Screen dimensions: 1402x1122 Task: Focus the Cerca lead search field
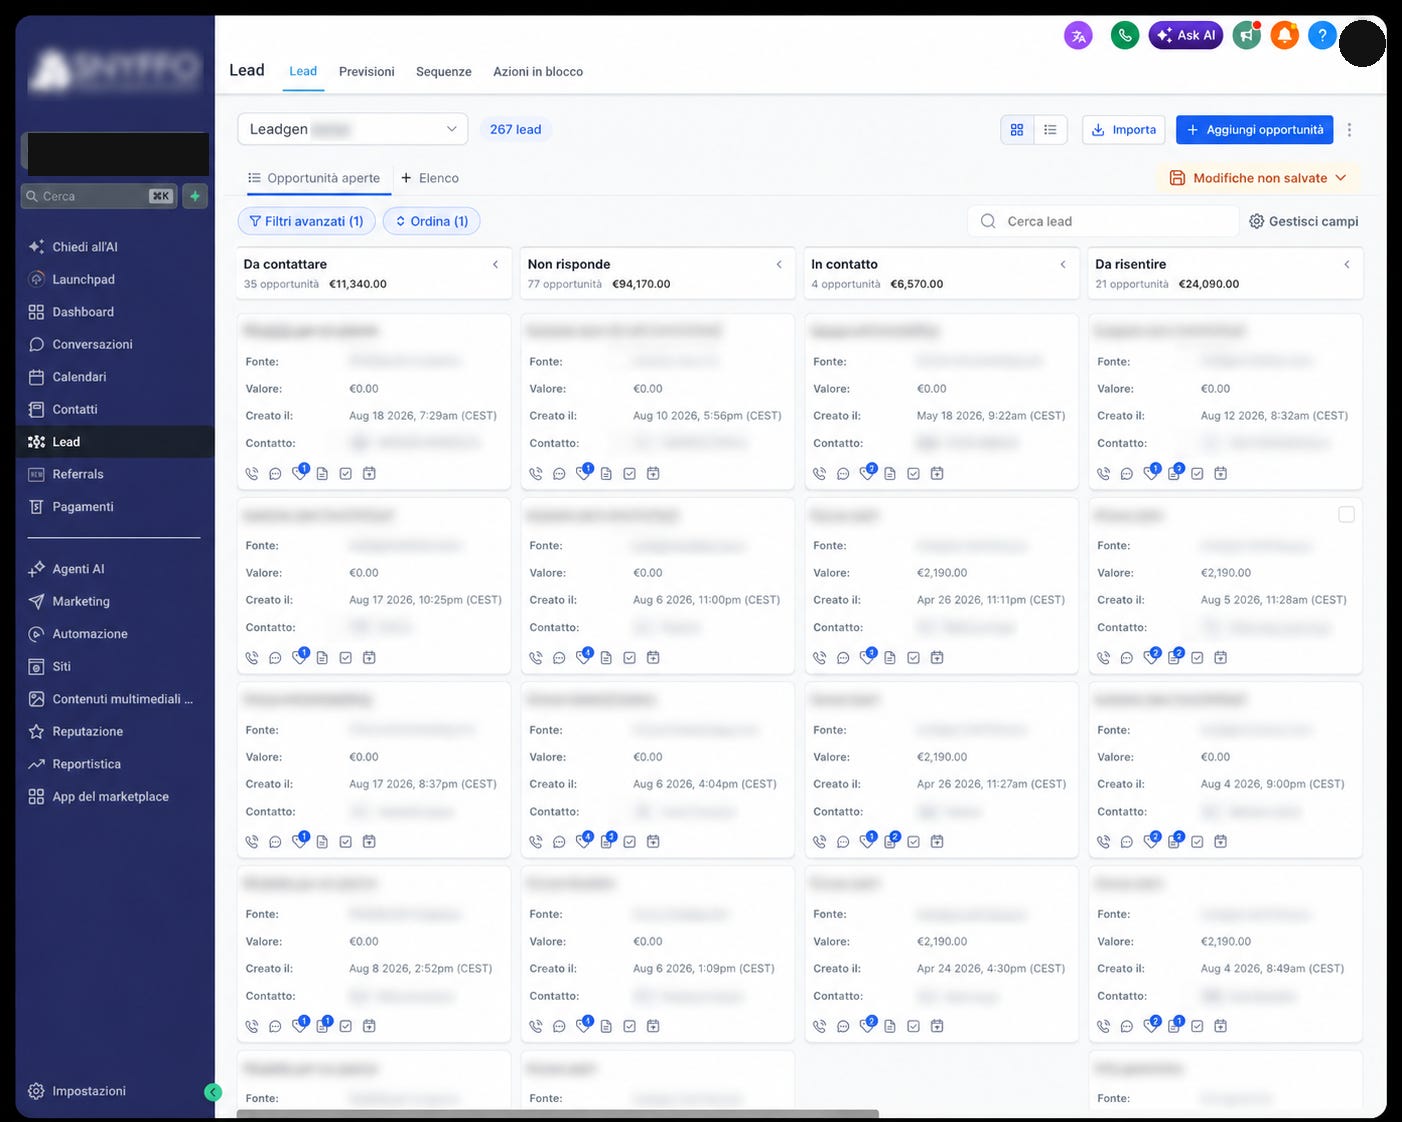point(1103,221)
